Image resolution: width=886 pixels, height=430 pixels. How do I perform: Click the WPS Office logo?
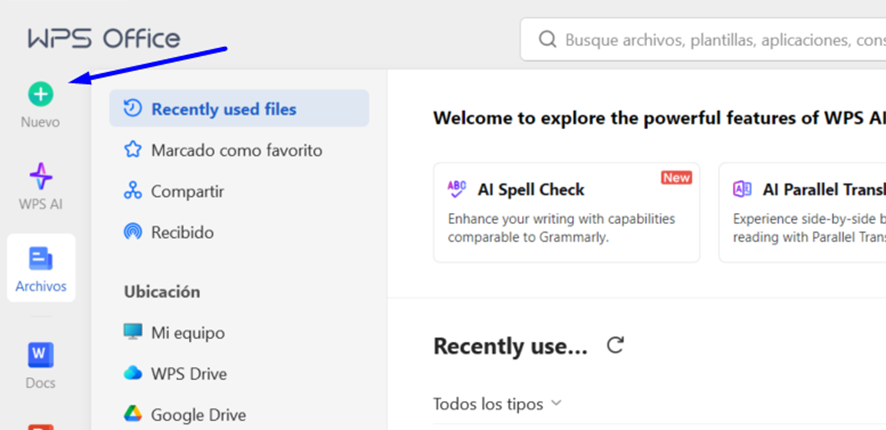pyautogui.click(x=104, y=39)
